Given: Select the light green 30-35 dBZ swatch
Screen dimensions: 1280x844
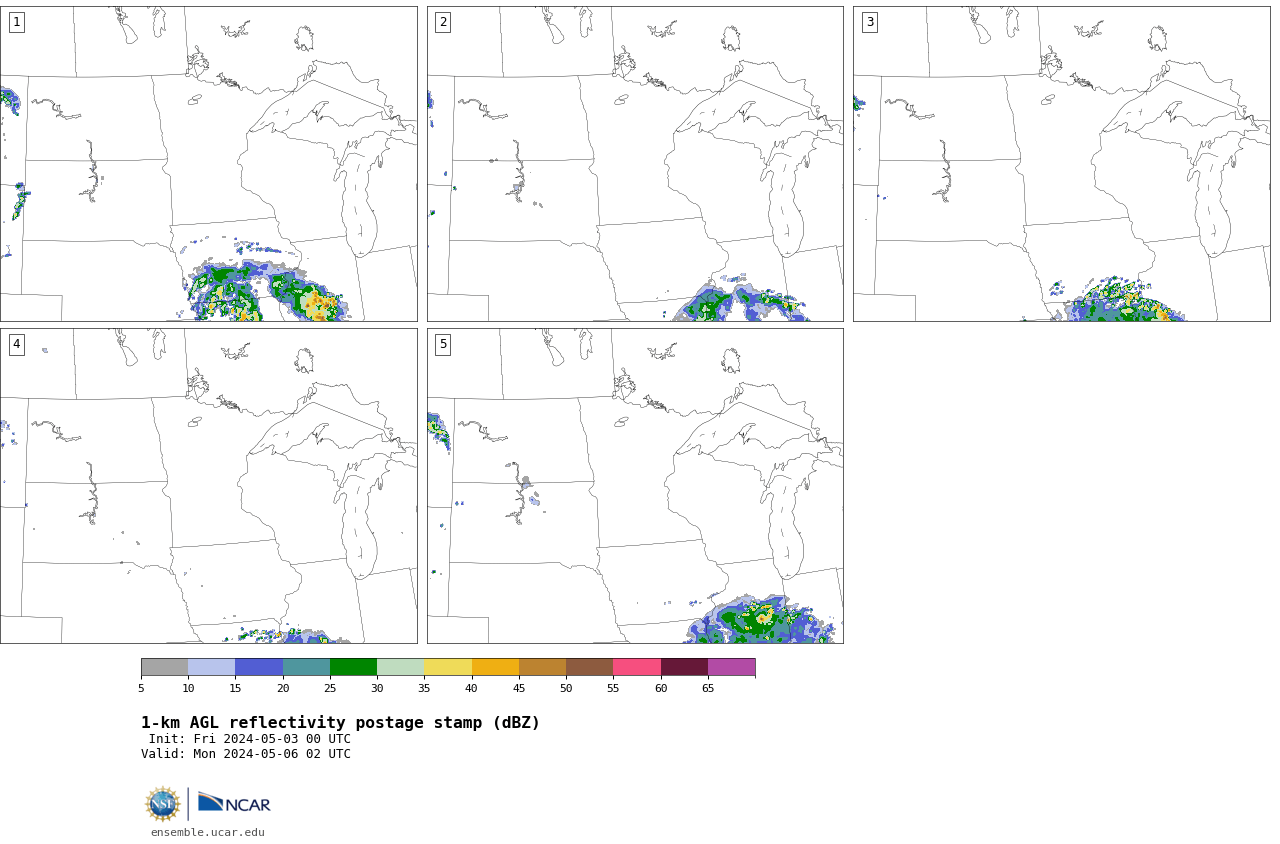Looking at the screenshot, I should (400, 667).
